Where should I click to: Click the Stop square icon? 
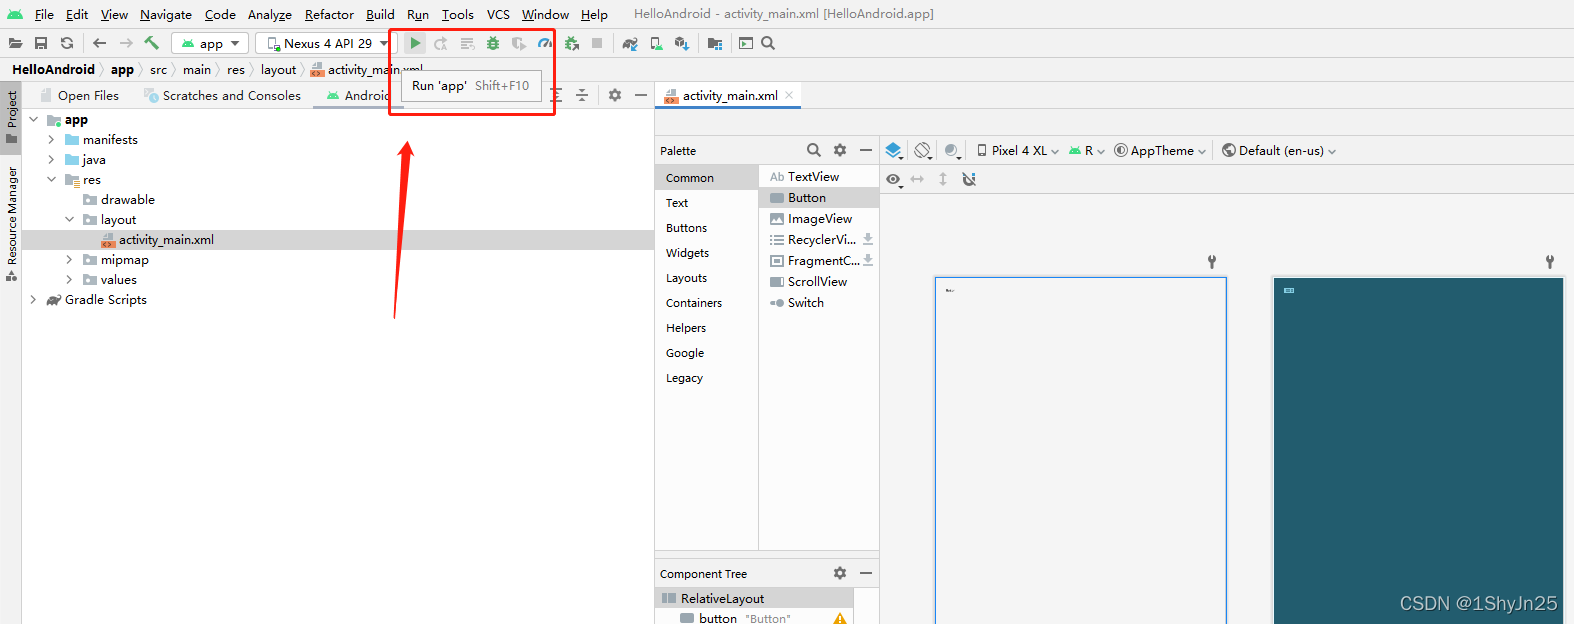click(597, 43)
